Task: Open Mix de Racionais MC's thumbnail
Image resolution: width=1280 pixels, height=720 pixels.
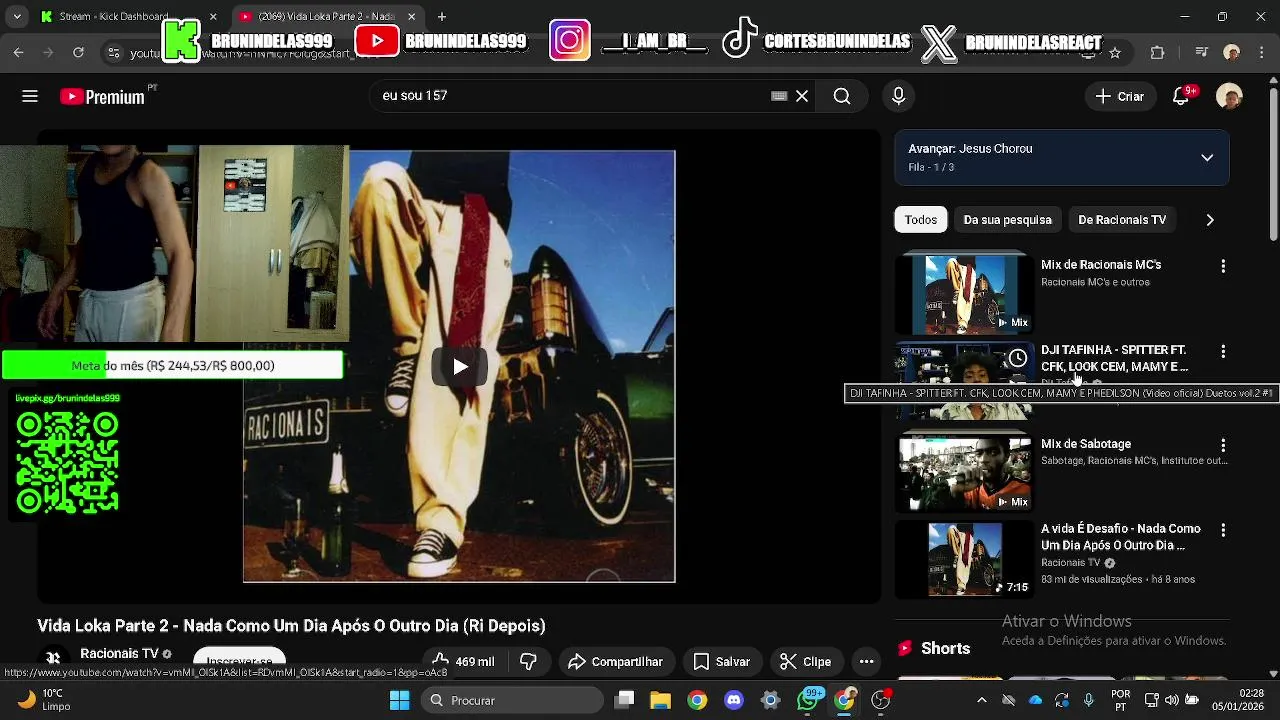Action: tap(964, 294)
